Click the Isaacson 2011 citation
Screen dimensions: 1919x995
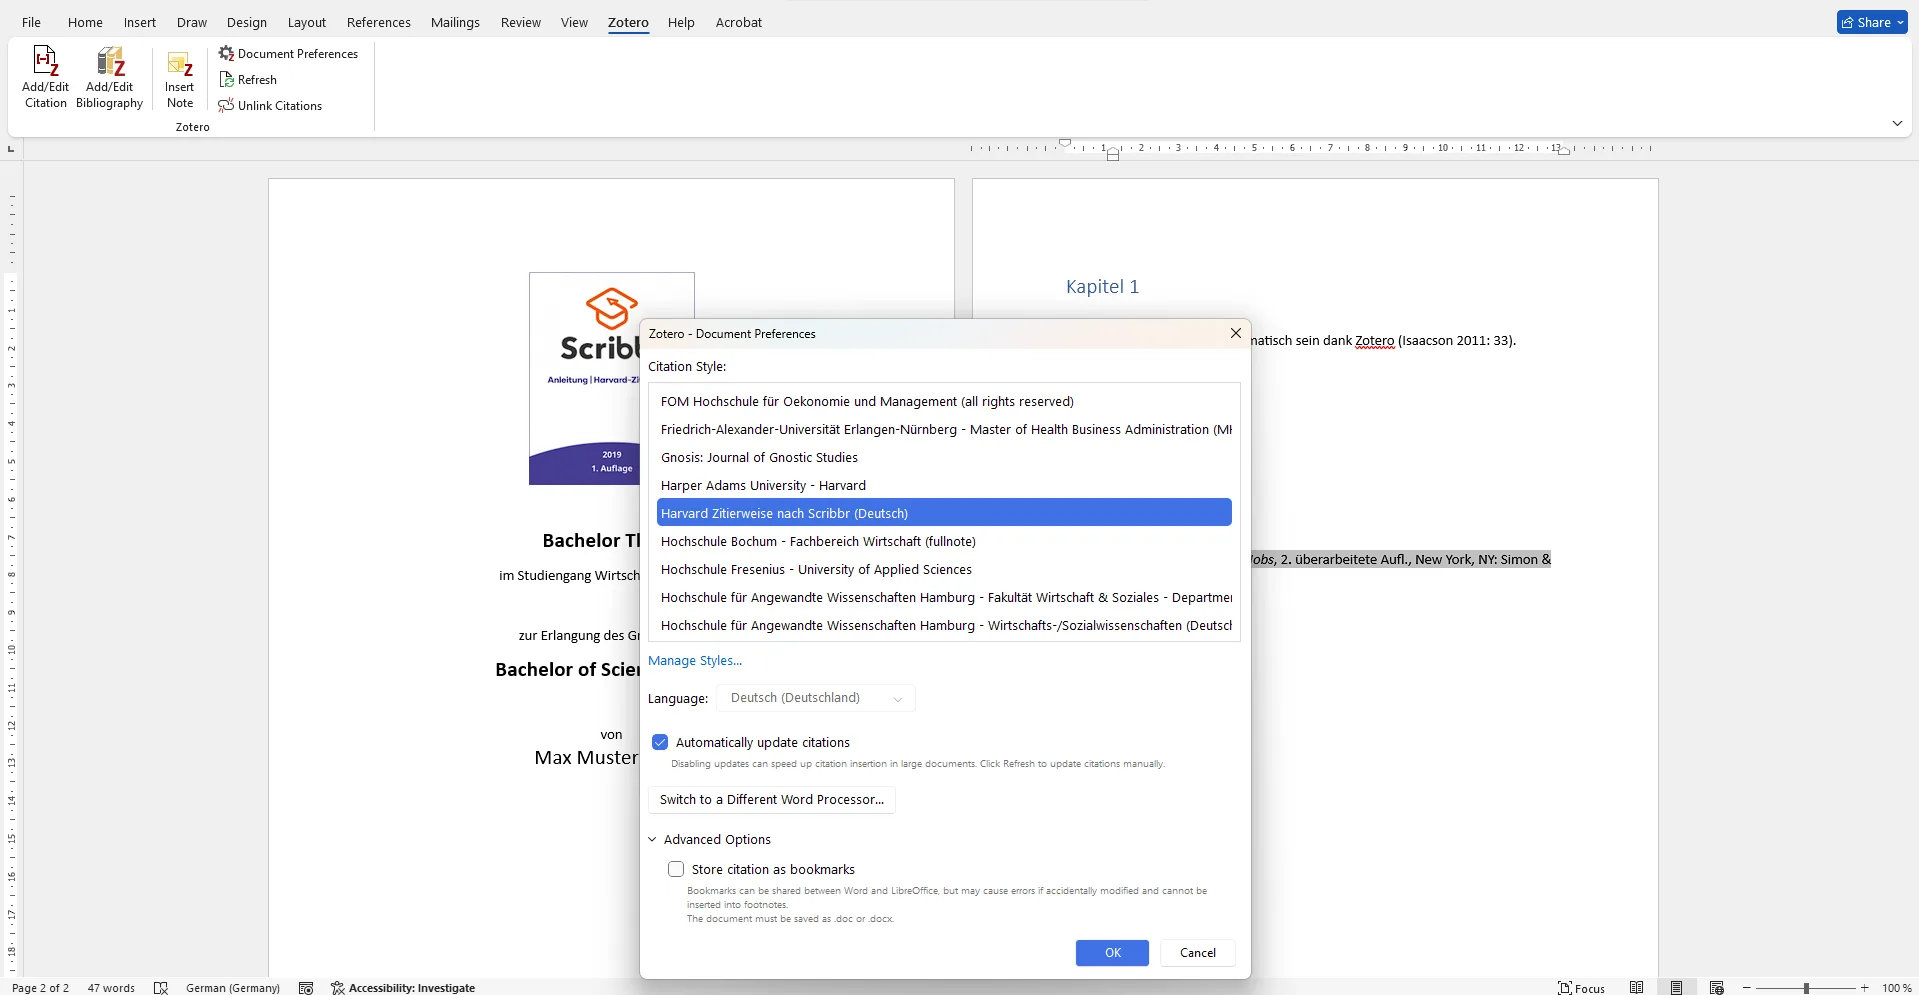point(1456,341)
